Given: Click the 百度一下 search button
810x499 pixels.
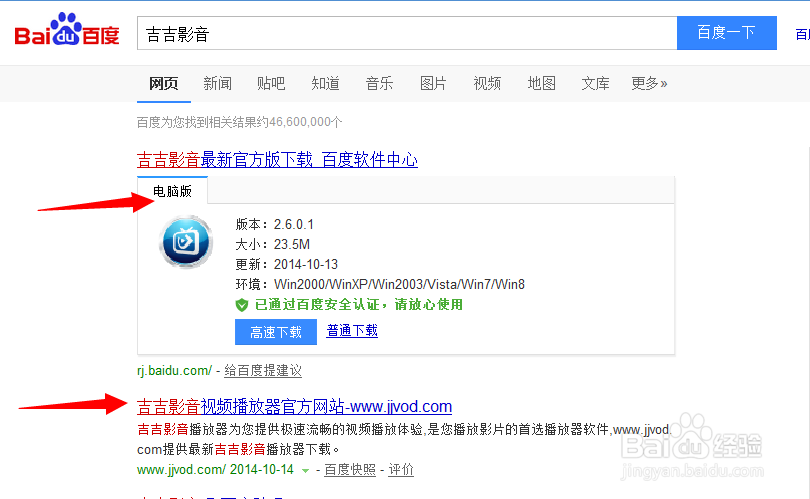Looking at the screenshot, I should pyautogui.click(x=727, y=33).
